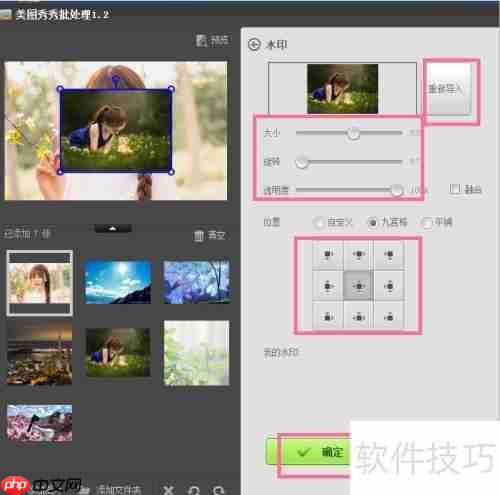Confirm with the green 确定 button

[x=308, y=452]
